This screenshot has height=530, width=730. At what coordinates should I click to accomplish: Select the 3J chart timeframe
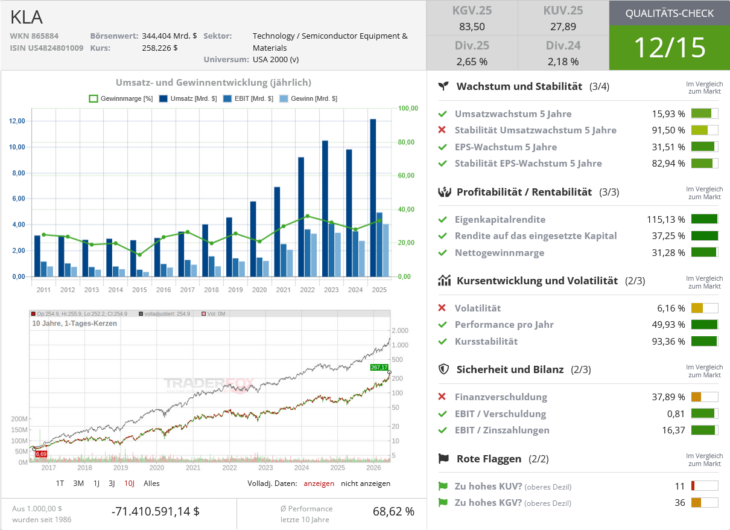tap(112, 483)
